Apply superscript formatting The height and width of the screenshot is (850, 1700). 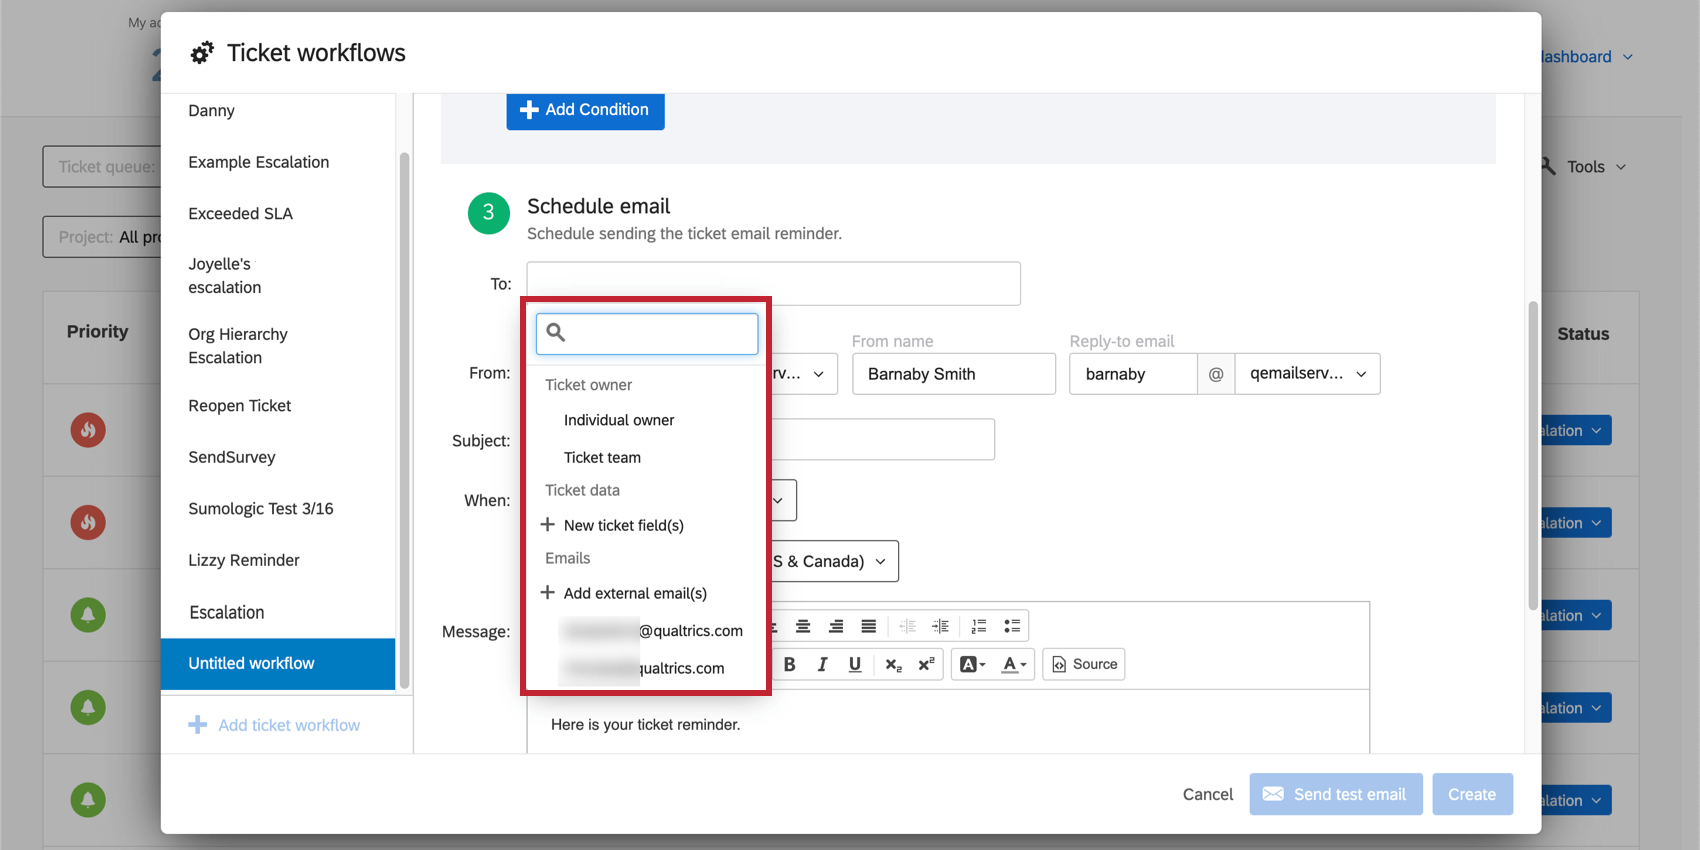pos(926,664)
